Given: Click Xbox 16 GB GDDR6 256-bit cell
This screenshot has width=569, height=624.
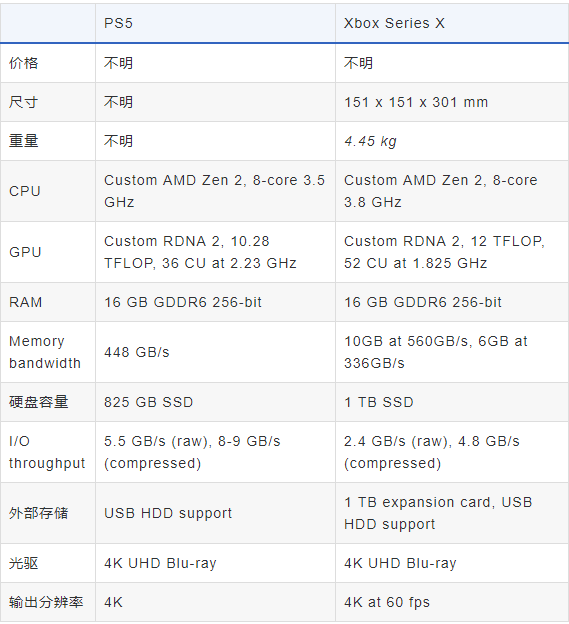Looking at the screenshot, I should (x=452, y=302).
